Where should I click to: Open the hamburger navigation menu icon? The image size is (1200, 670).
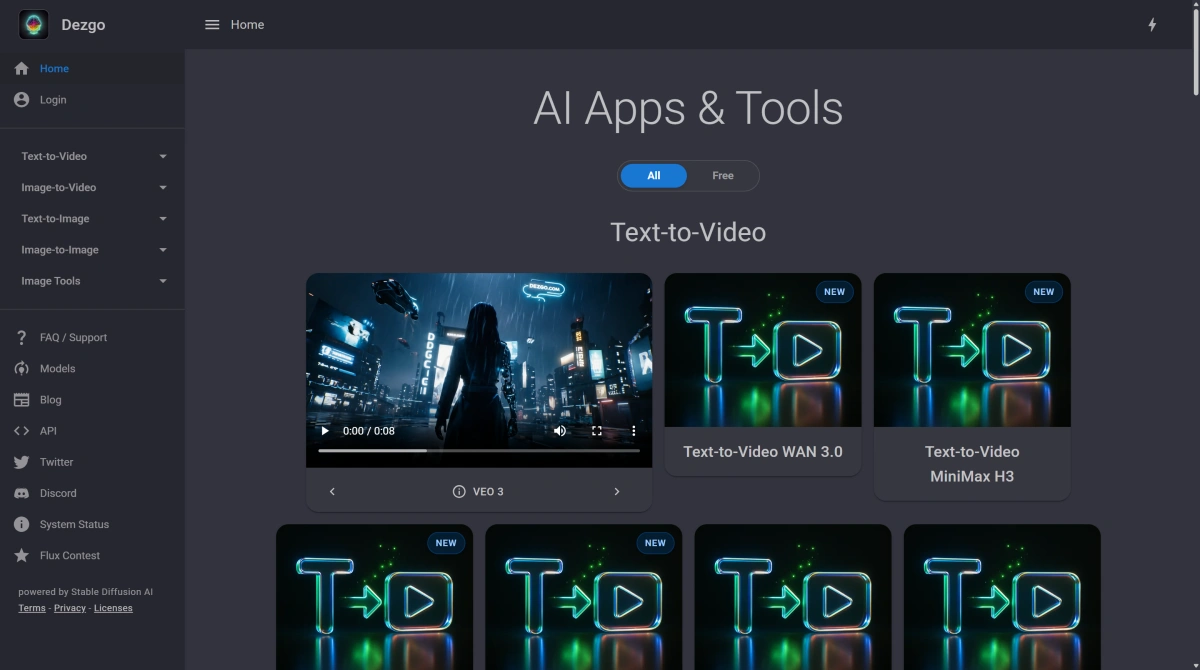tap(212, 25)
